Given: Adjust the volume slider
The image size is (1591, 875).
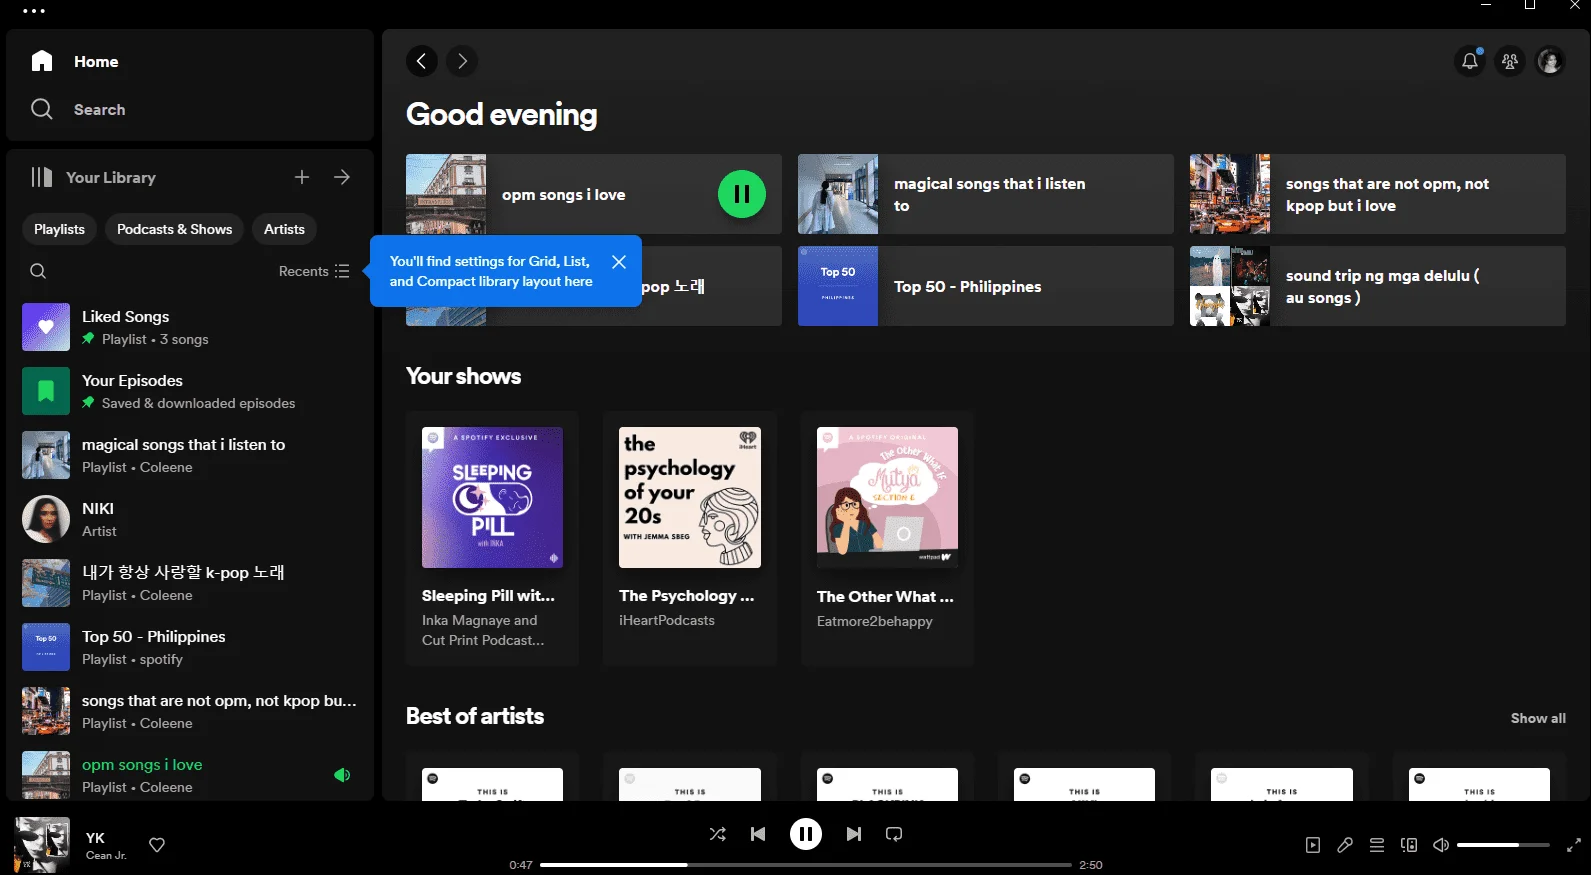Looking at the screenshot, I should tap(1503, 845).
